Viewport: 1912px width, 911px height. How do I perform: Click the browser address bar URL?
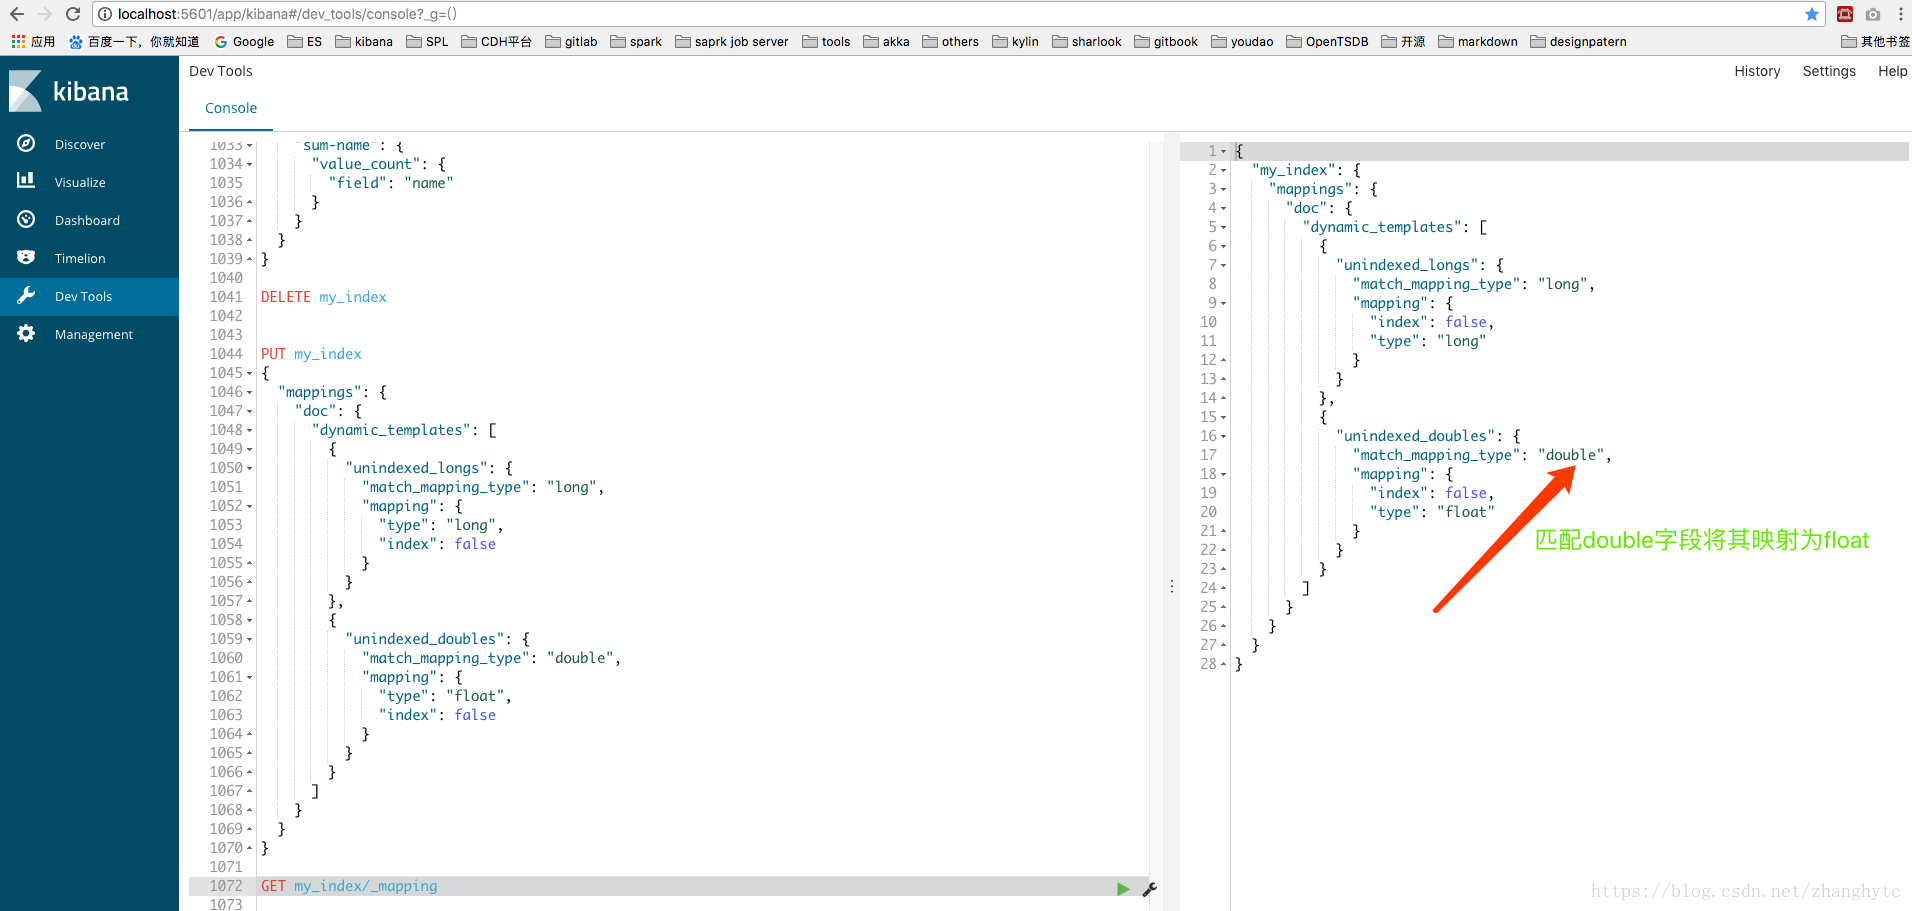click(x=287, y=14)
